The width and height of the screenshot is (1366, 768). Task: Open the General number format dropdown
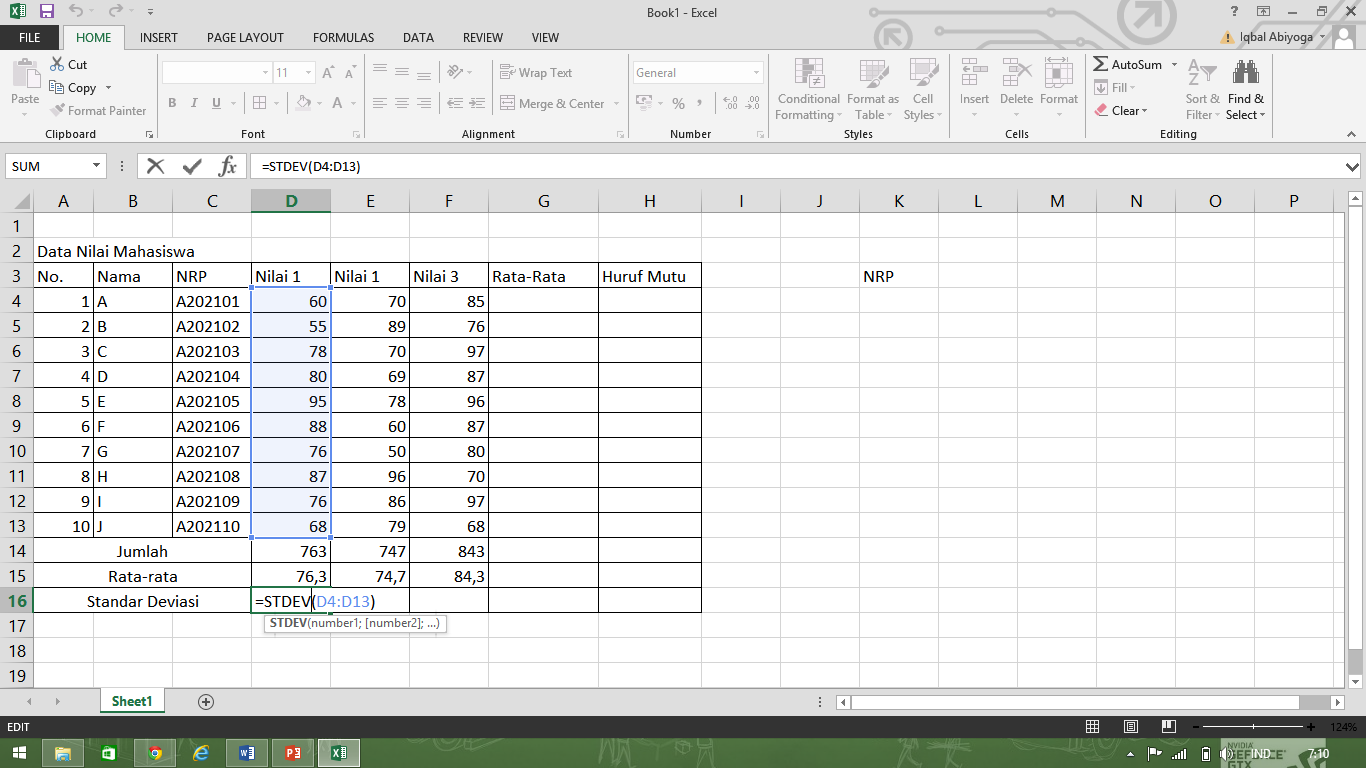click(756, 73)
